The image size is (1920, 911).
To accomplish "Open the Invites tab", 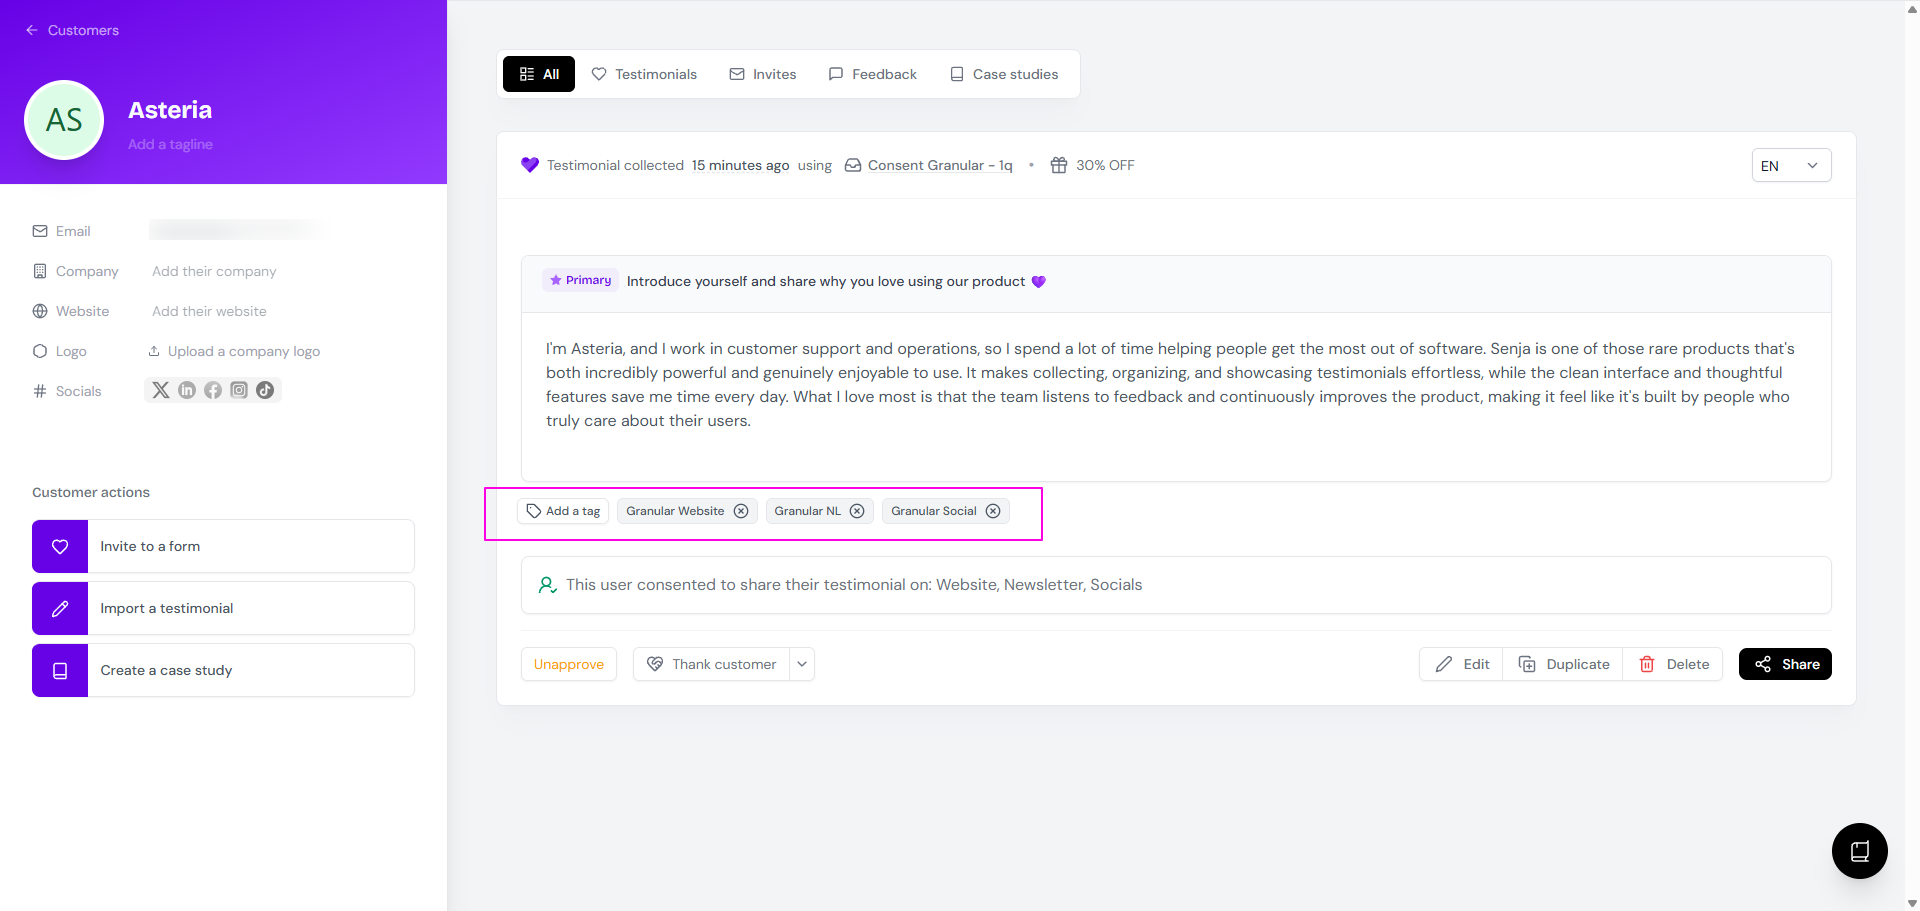I will pyautogui.click(x=763, y=74).
